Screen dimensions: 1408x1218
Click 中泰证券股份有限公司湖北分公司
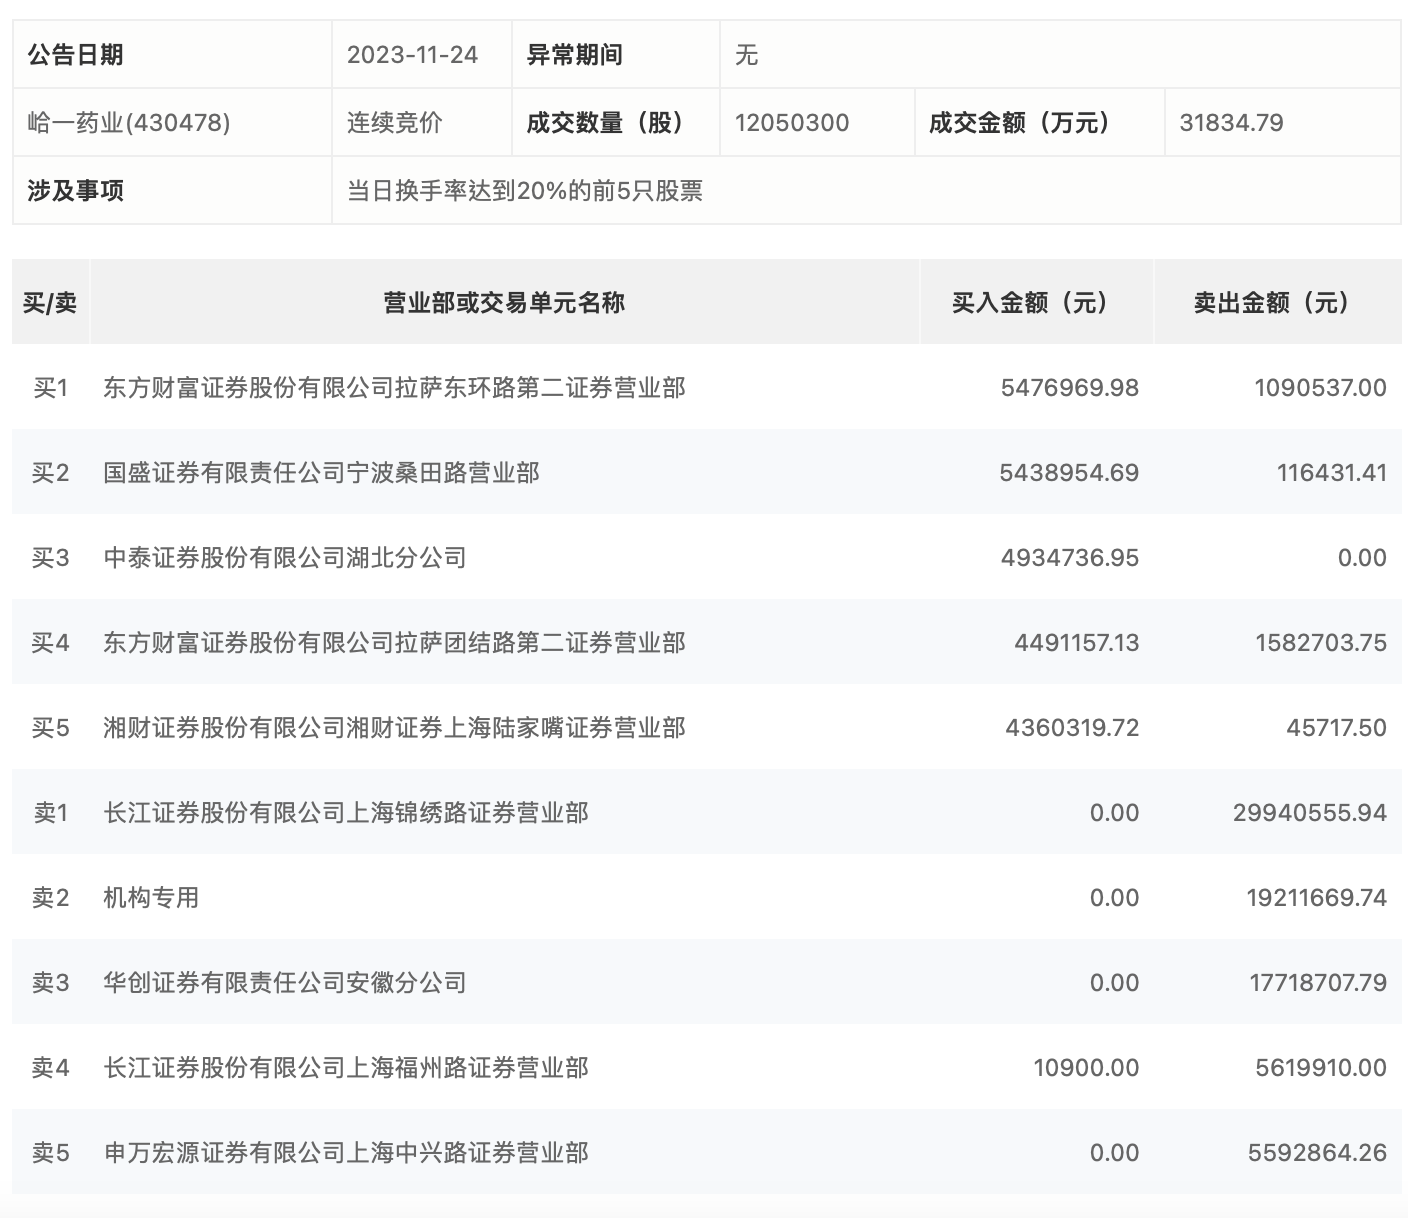click(285, 558)
